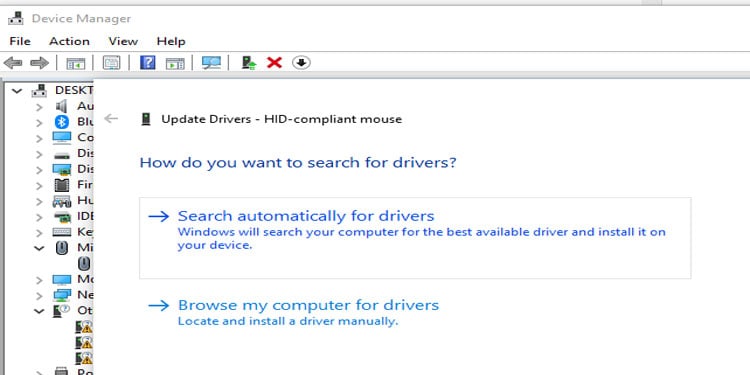Screen dimensions: 750x375
Task: Select the Monitors category monitor icon
Action: click(x=62, y=279)
